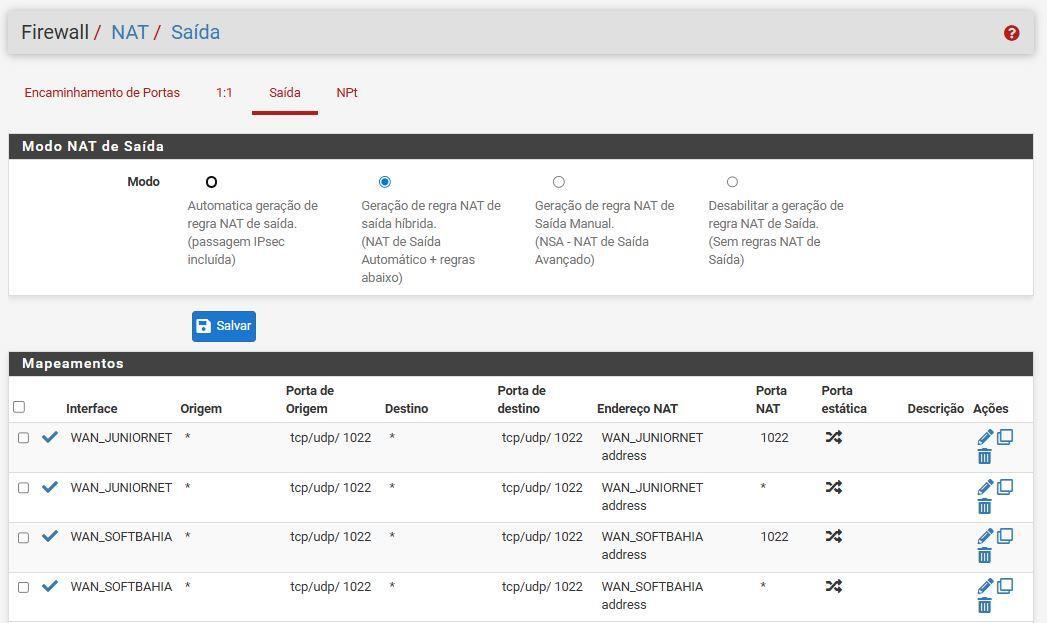The height and width of the screenshot is (623, 1047).
Task: Check the select-all checkbox in mappings header
Action: pos(19,407)
